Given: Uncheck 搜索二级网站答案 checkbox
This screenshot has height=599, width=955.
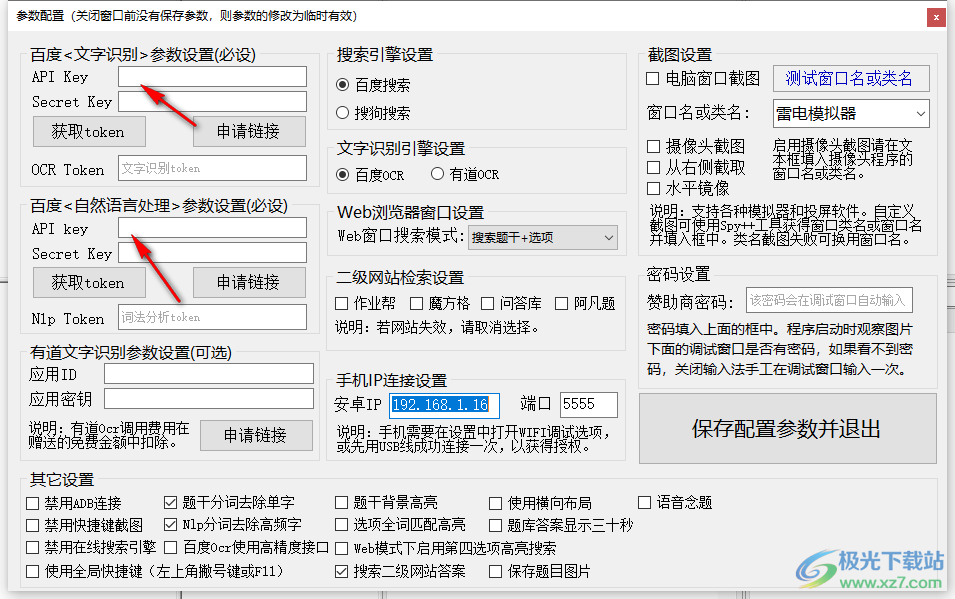Looking at the screenshot, I should click(342, 572).
